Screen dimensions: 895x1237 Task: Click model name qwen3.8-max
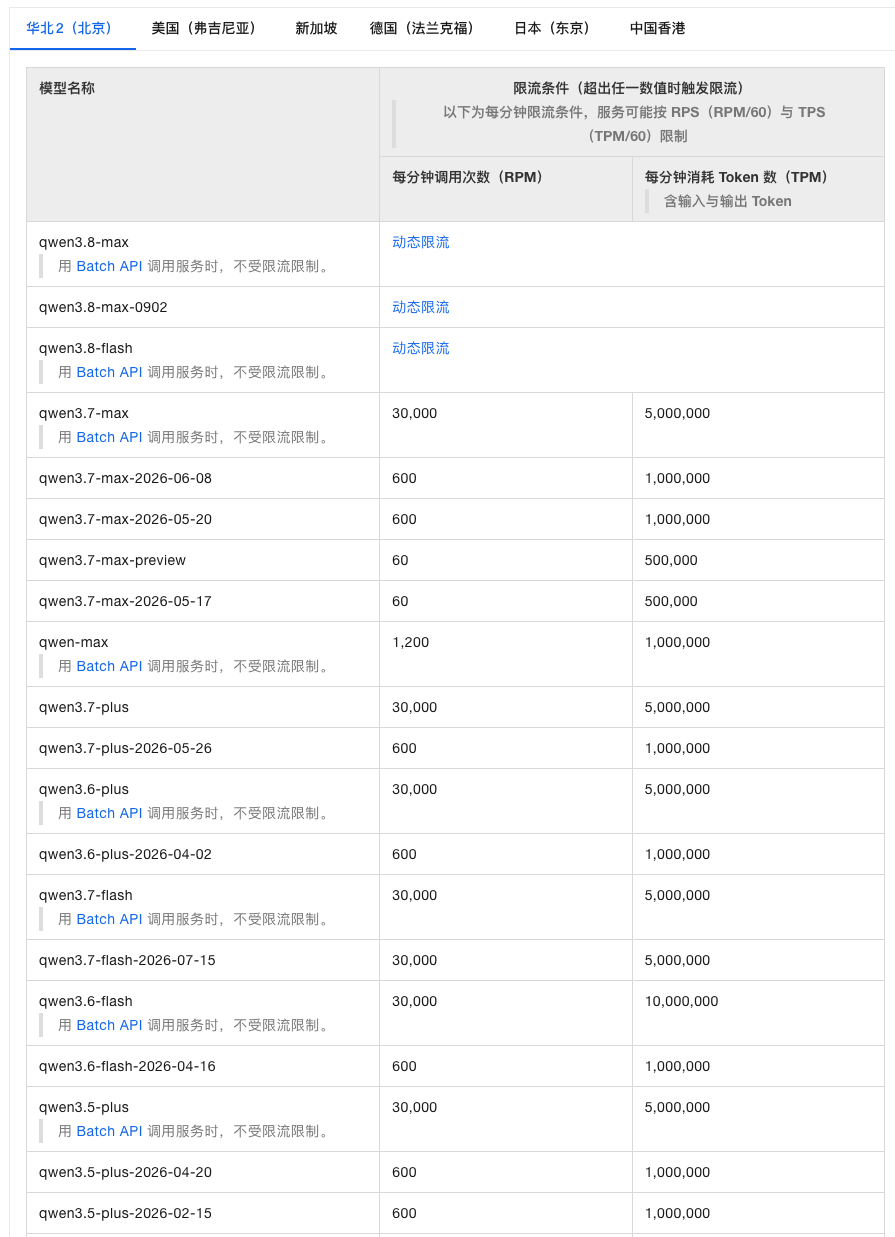[x=84, y=242]
